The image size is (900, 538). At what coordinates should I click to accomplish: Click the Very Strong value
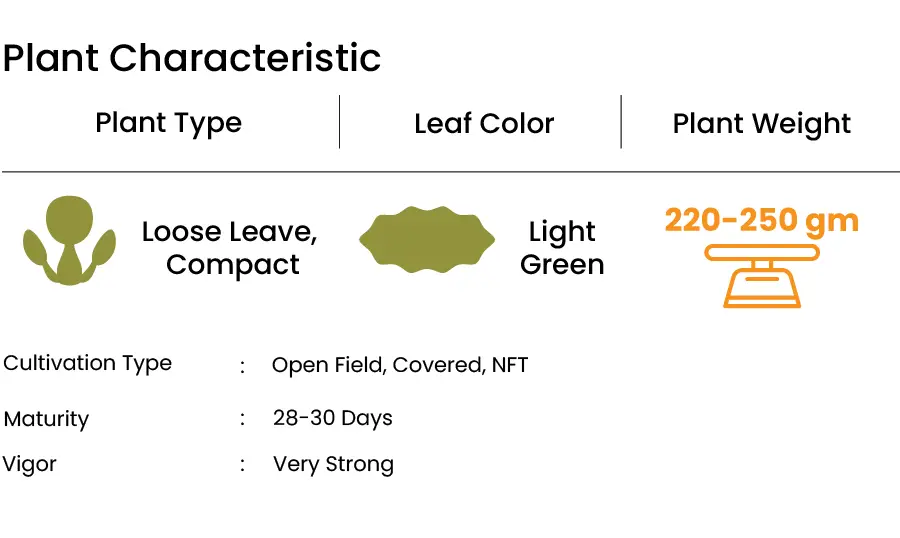[x=333, y=464]
